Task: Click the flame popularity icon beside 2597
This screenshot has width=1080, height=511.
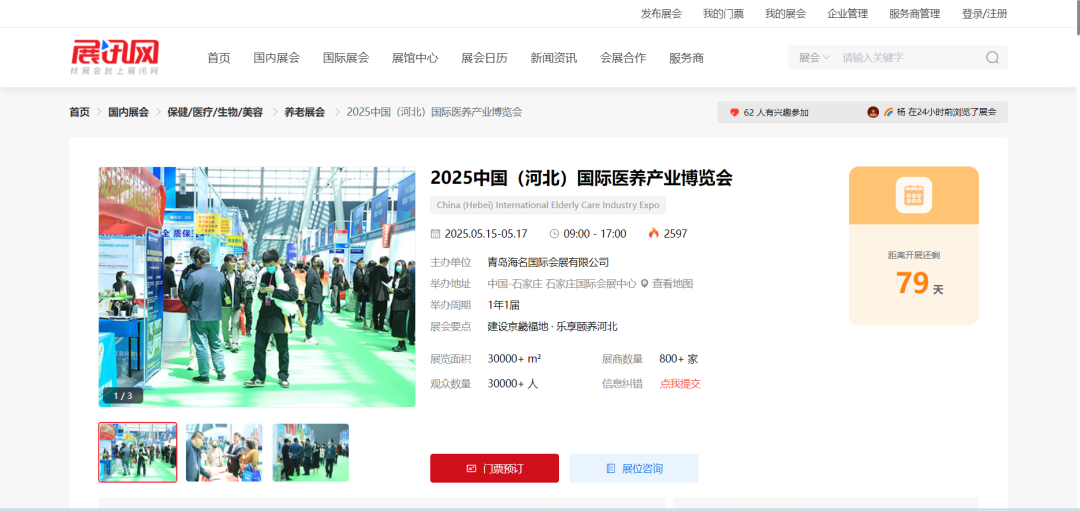Action: tap(653, 234)
